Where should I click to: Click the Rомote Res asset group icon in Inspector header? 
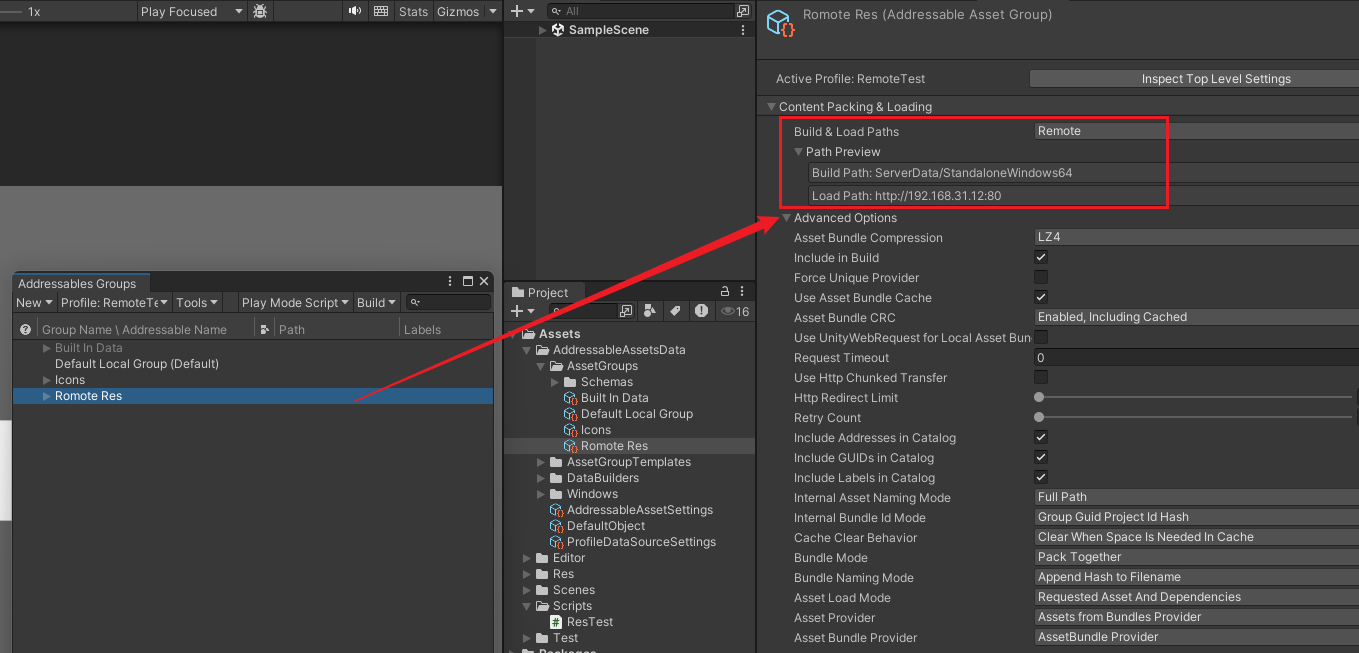pyautogui.click(x=780, y=24)
